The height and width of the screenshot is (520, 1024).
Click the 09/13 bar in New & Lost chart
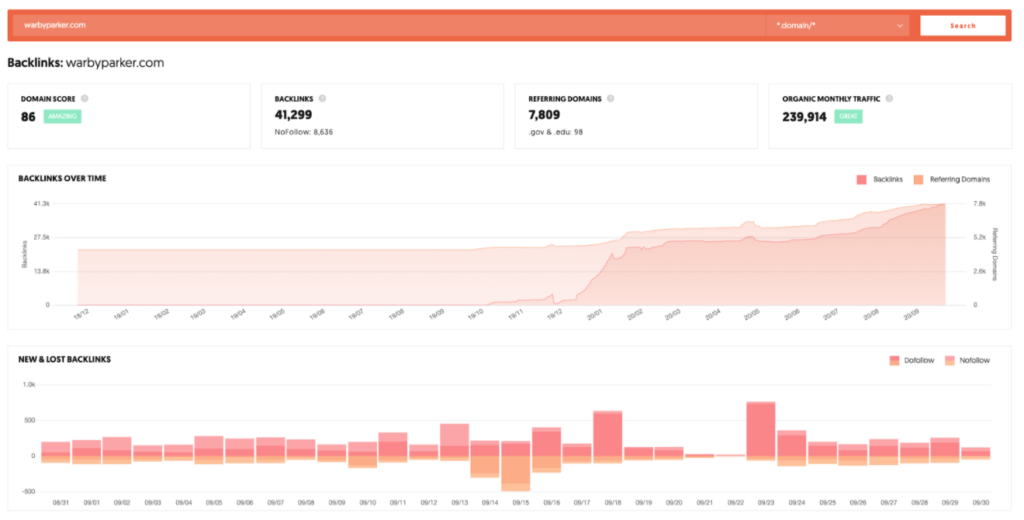click(x=455, y=442)
